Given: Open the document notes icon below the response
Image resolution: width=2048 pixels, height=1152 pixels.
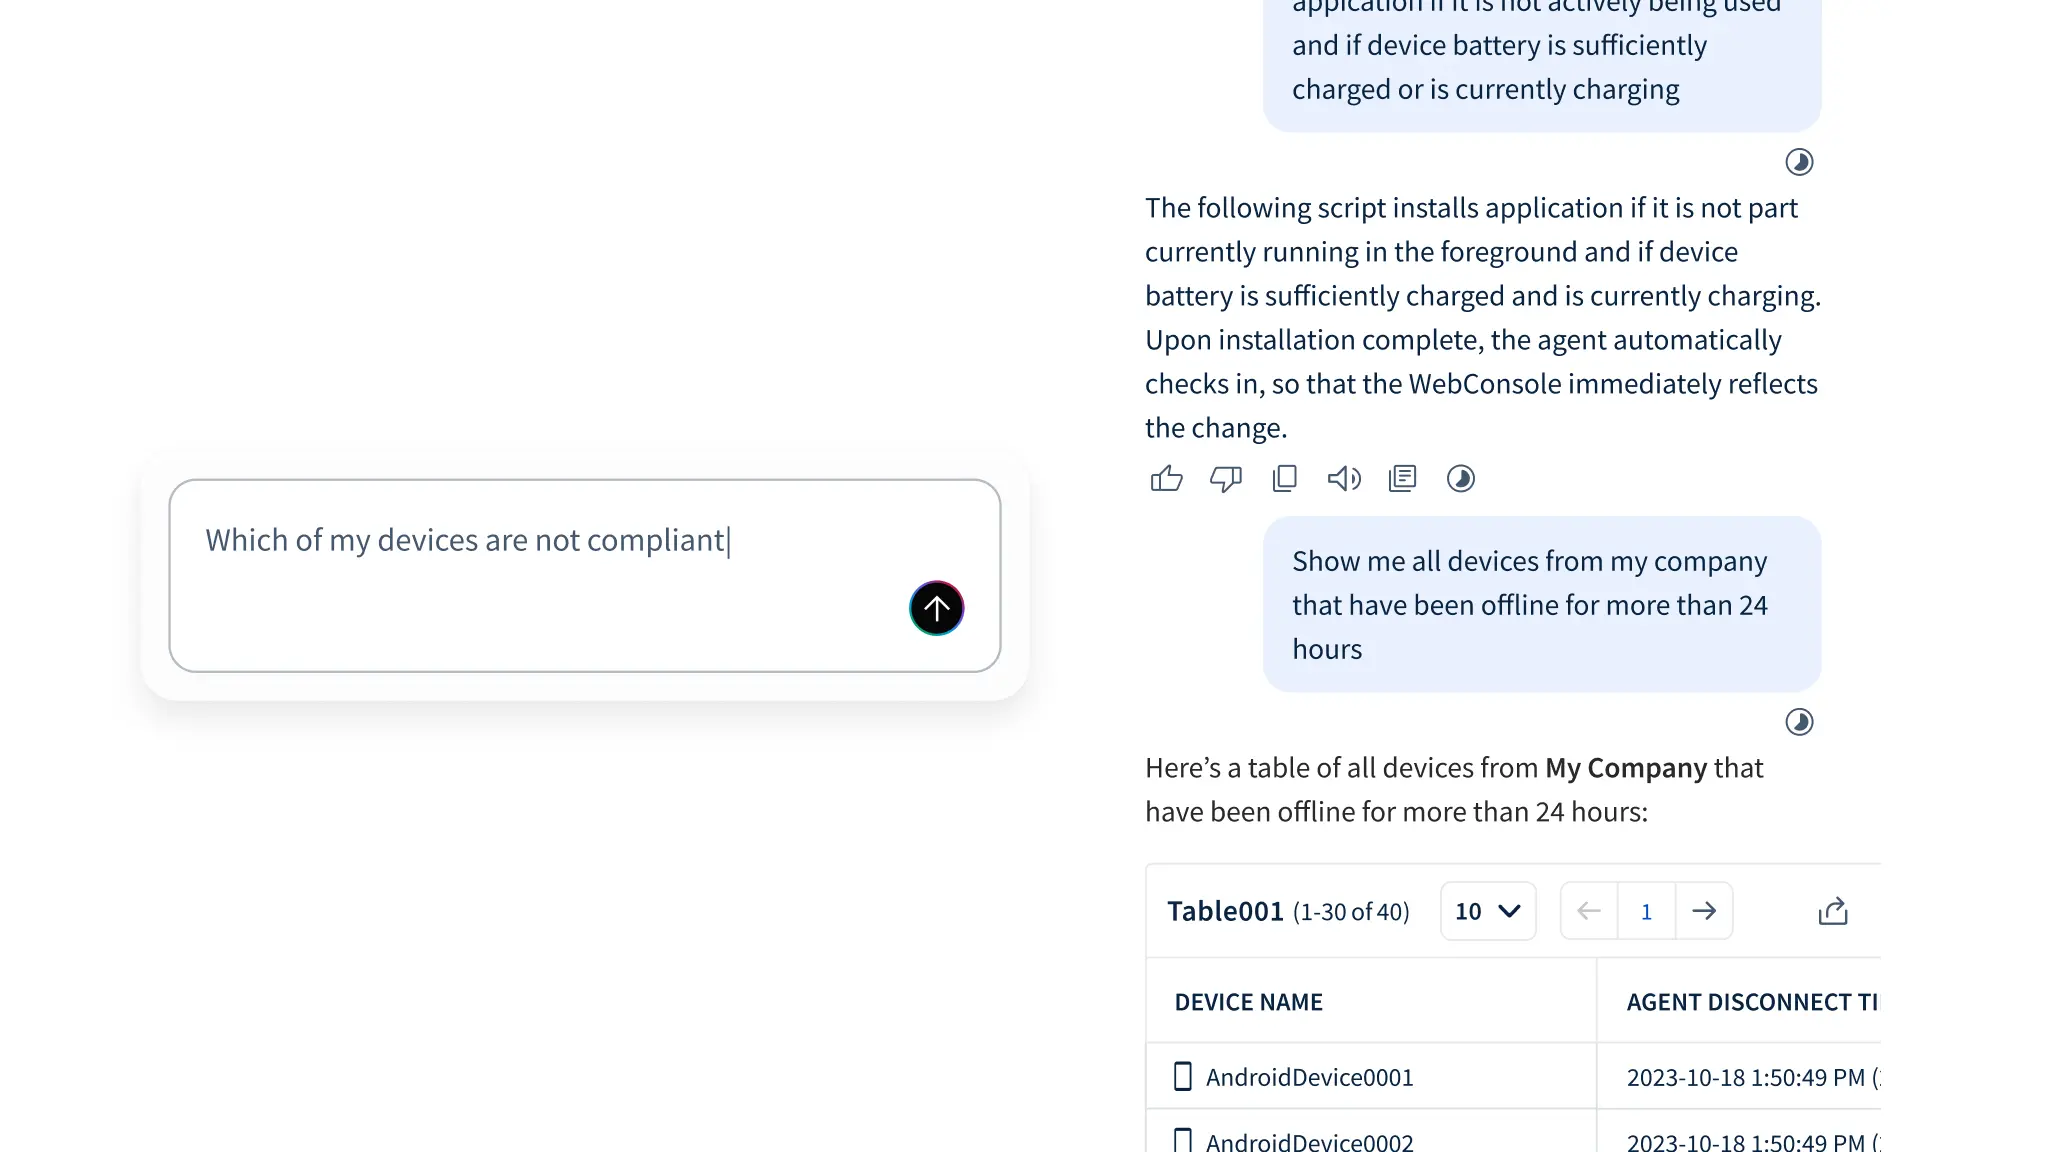Looking at the screenshot, I should point(1403,479).
